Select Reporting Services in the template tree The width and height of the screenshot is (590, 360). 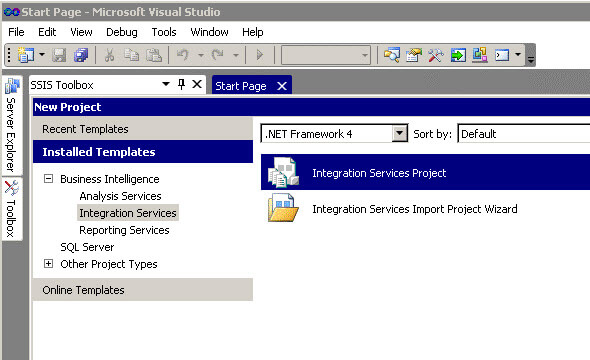pos(124,230)
